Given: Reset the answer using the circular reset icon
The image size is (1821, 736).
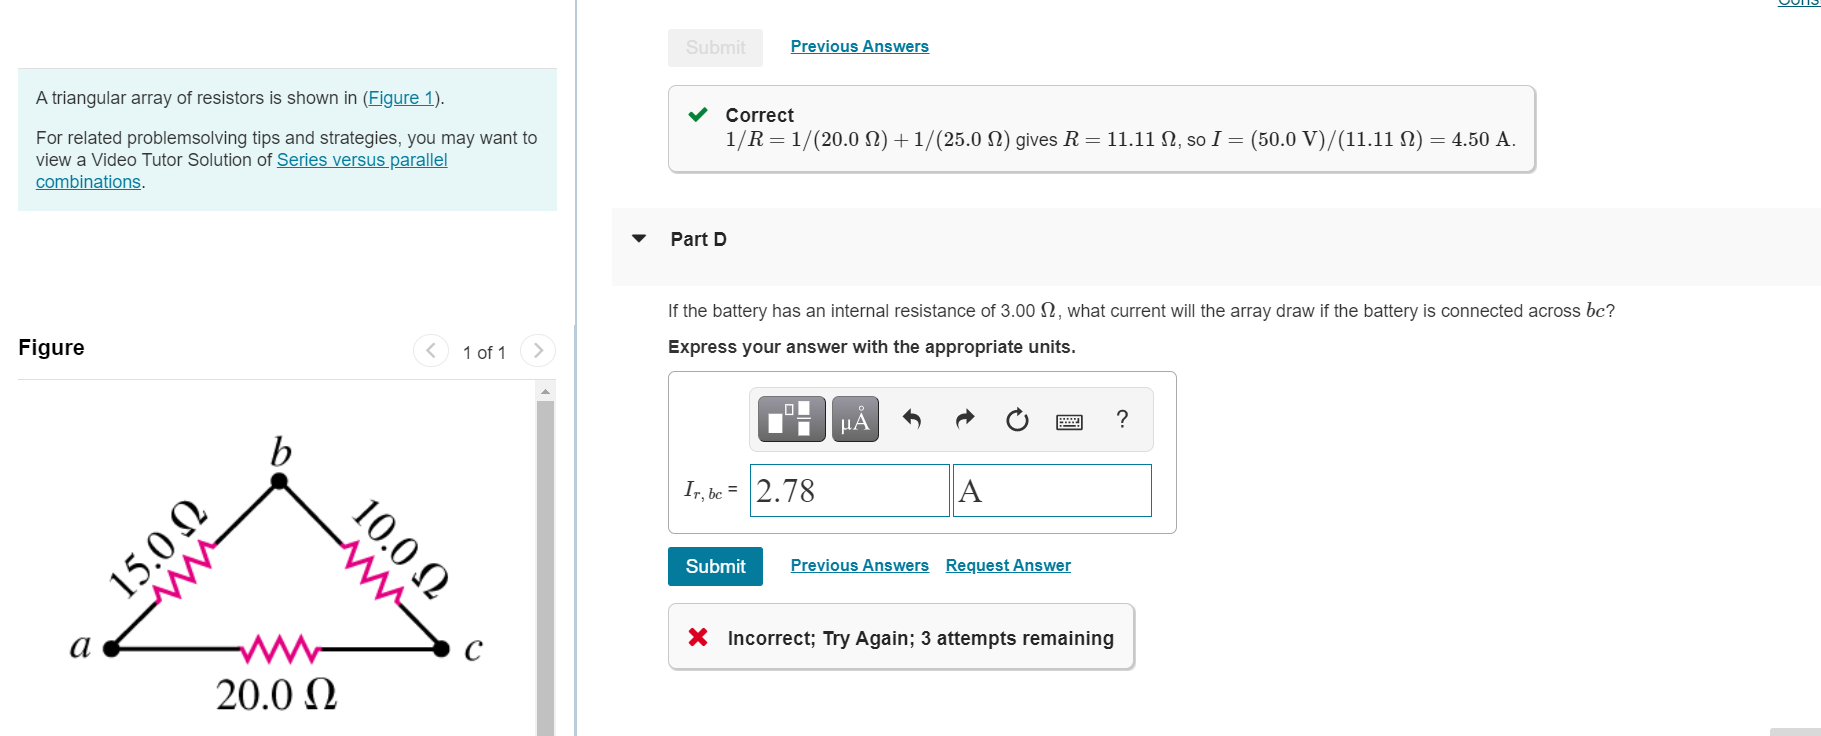Looking at the screenshot, I should 1016,420.
